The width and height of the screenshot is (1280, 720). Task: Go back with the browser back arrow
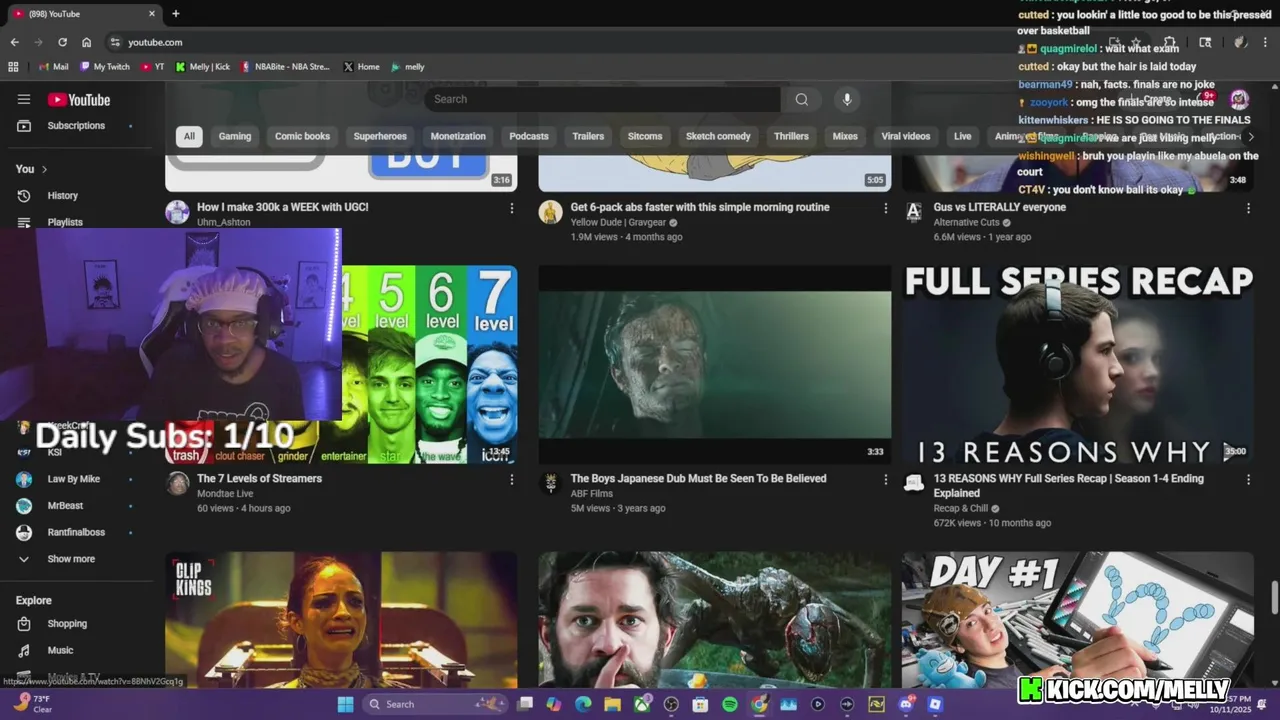(14, 42)
